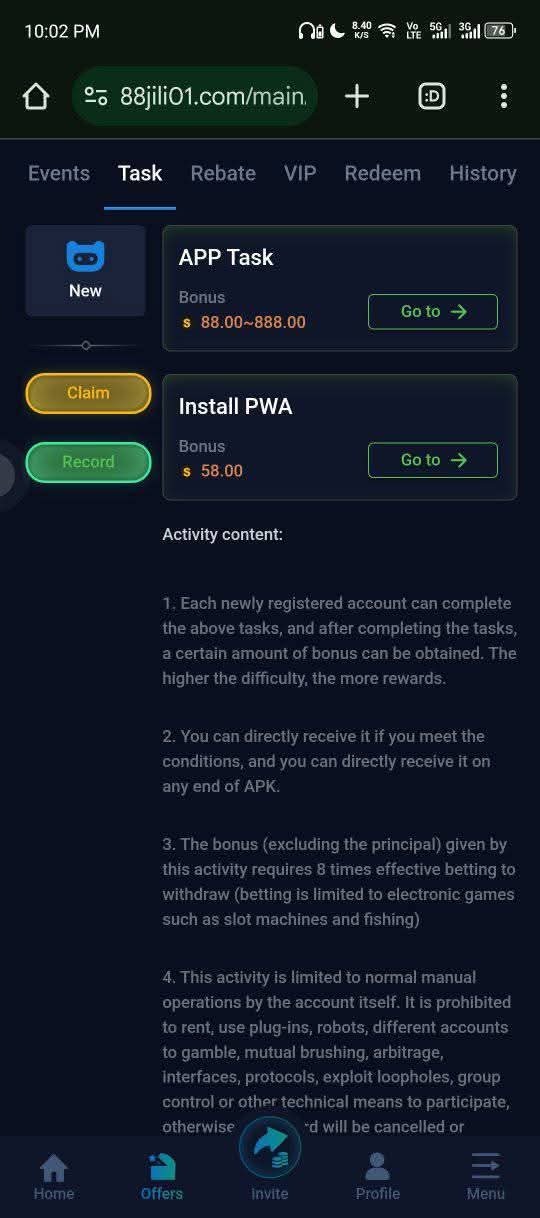Go to Home in bottom navigation
540x1218 pixels.
(x=54, y=1177)
